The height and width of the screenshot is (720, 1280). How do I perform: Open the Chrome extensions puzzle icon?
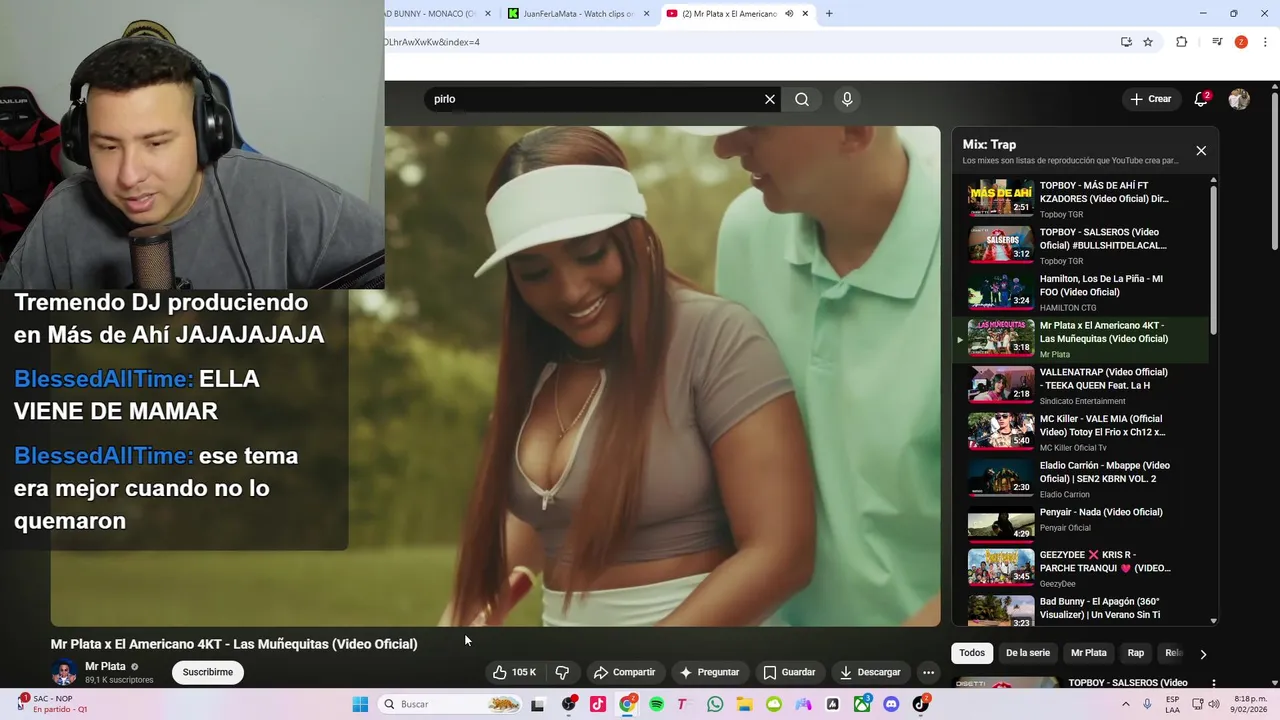click(x=1182, y=42)
